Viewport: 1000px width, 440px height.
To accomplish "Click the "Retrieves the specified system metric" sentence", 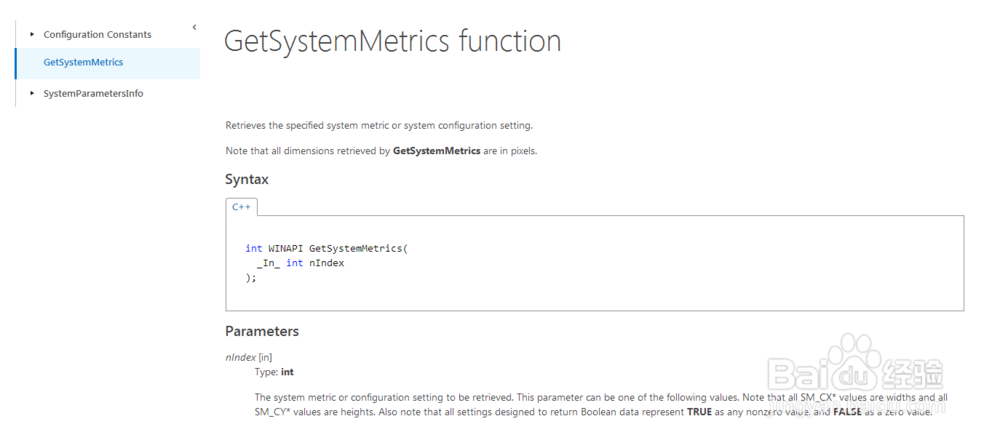I will 379,126.
